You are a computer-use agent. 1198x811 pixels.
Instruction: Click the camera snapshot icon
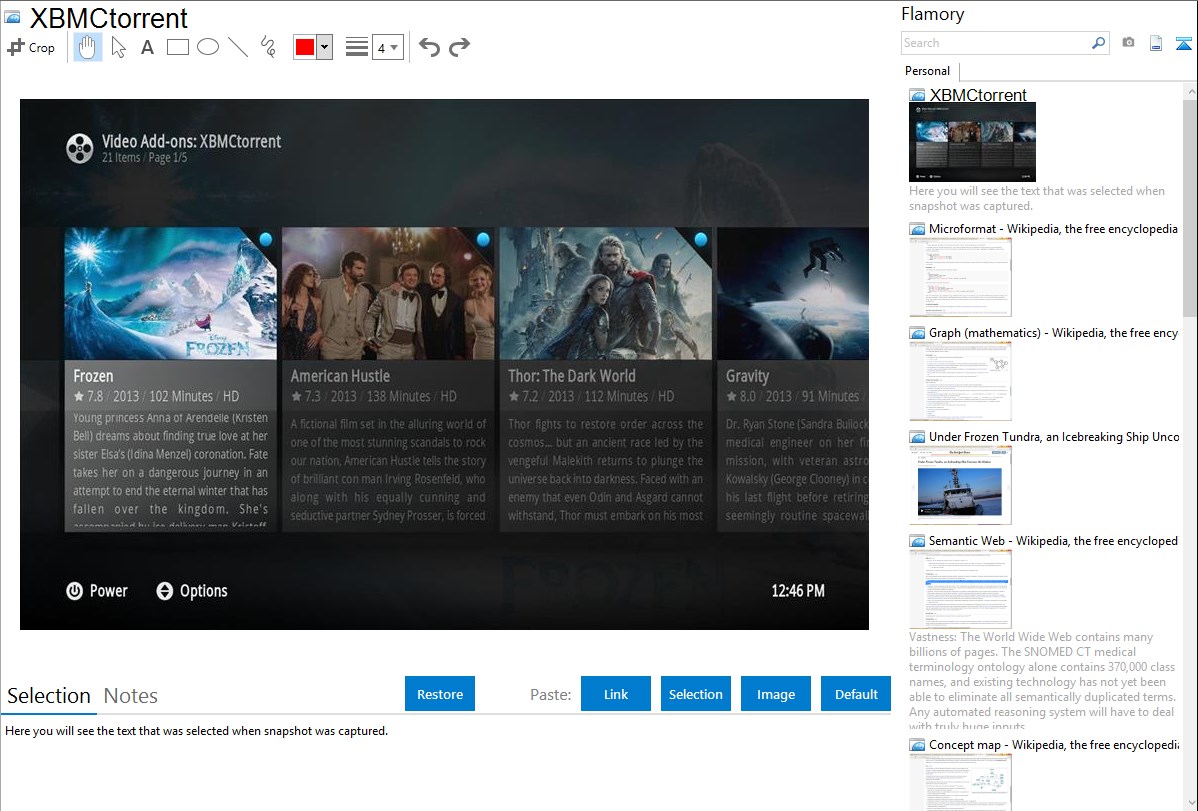pos(1128,43)
